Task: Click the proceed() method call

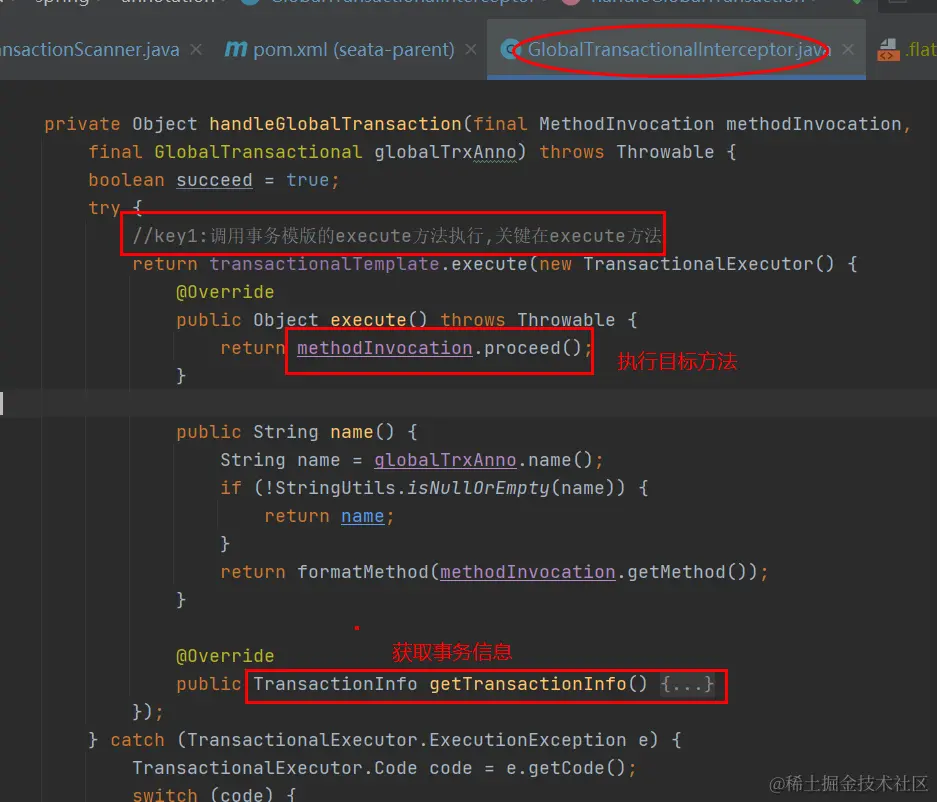Action: tap(532, 348)
